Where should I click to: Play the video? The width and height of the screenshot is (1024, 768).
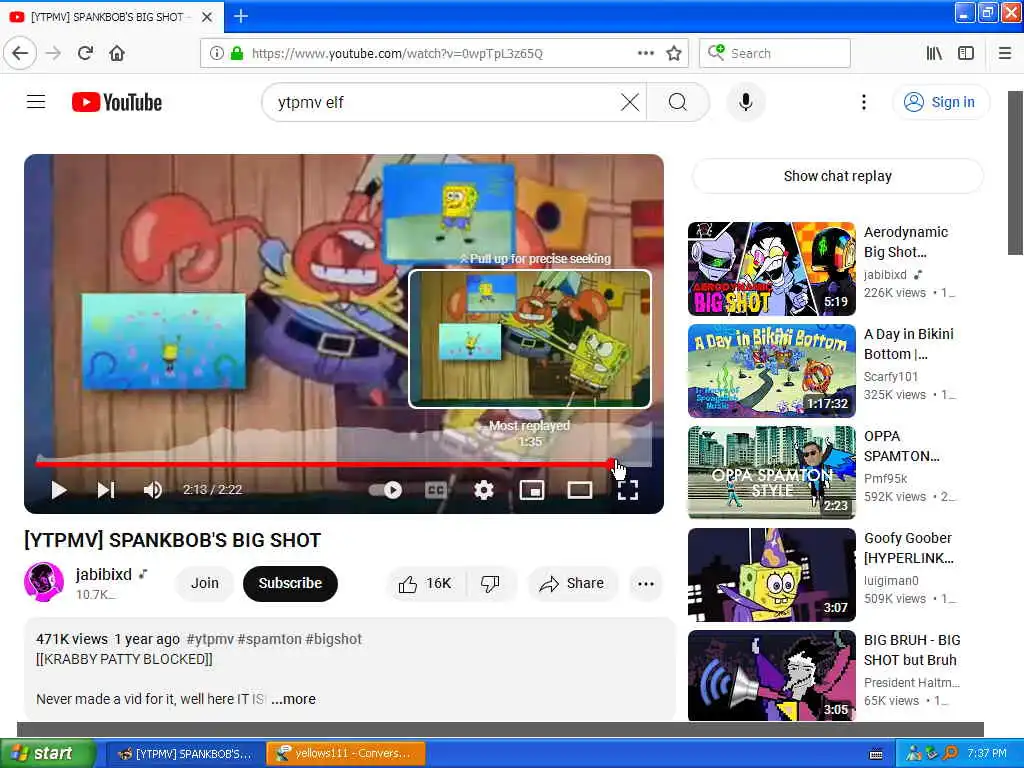[x=59, y=490]
